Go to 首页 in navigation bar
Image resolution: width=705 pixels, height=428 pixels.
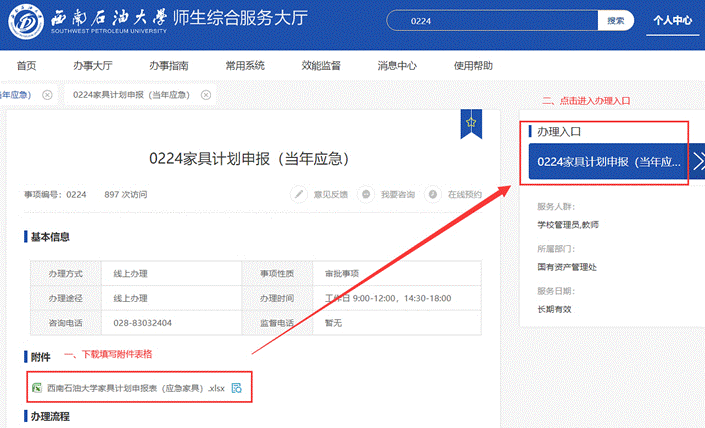(x=26, y=66)
